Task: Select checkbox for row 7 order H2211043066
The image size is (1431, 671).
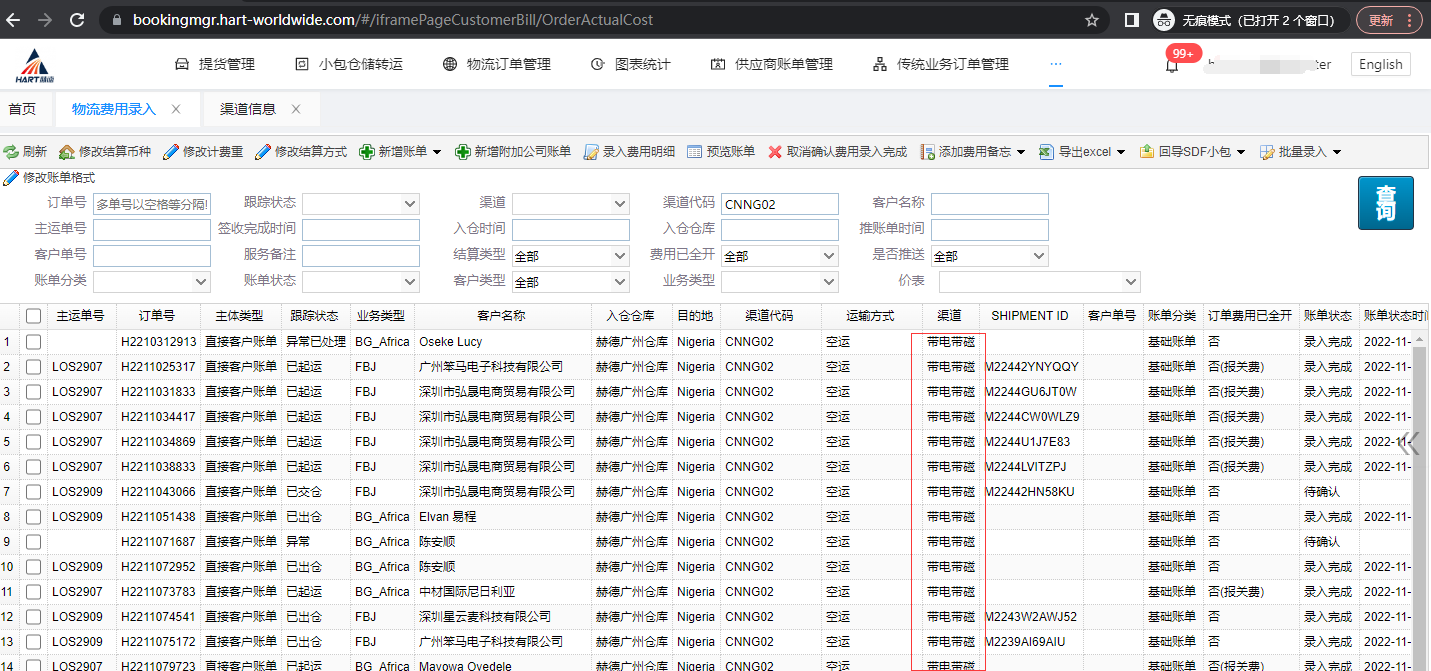Action: 34,492
